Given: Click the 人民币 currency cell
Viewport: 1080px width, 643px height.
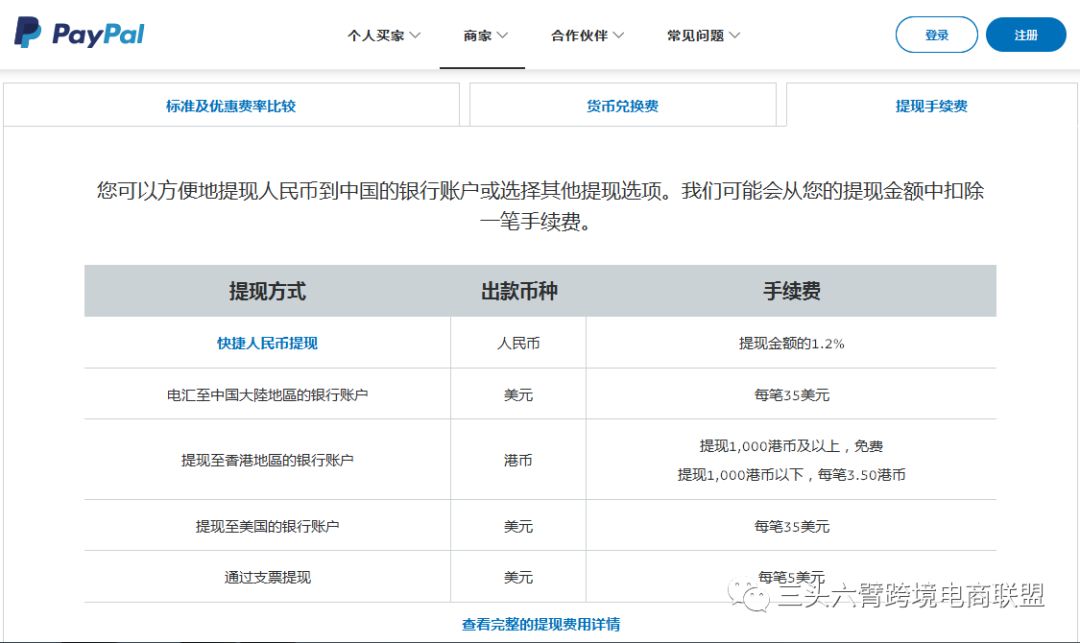Looking at the screenshot, I should pos(519,343).
